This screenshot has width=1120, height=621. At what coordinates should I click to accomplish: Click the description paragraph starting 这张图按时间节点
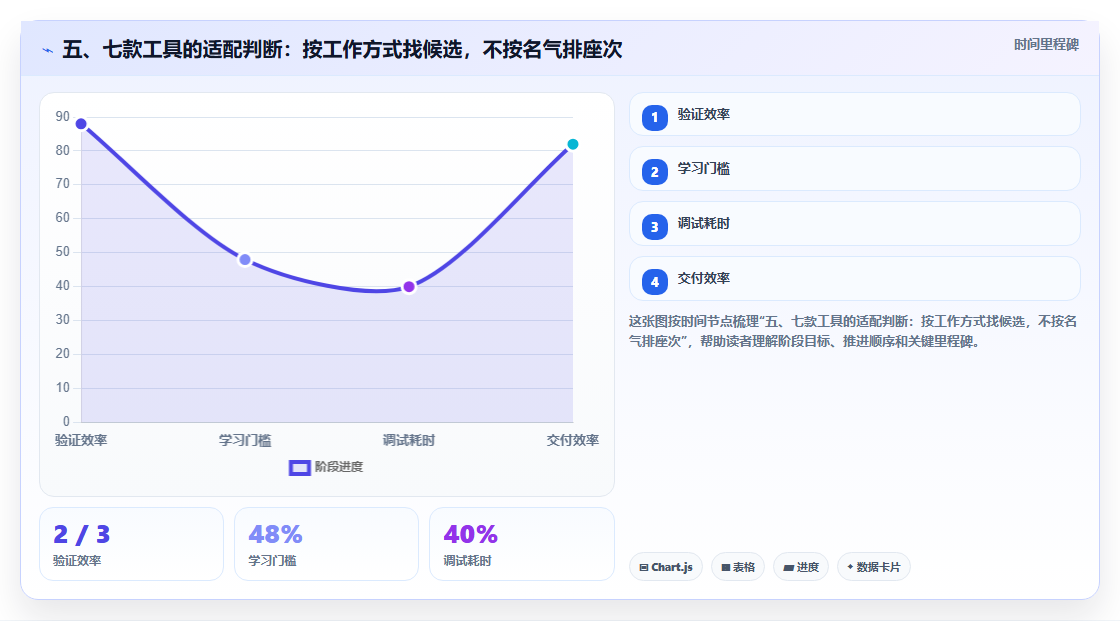pos(853,331)
